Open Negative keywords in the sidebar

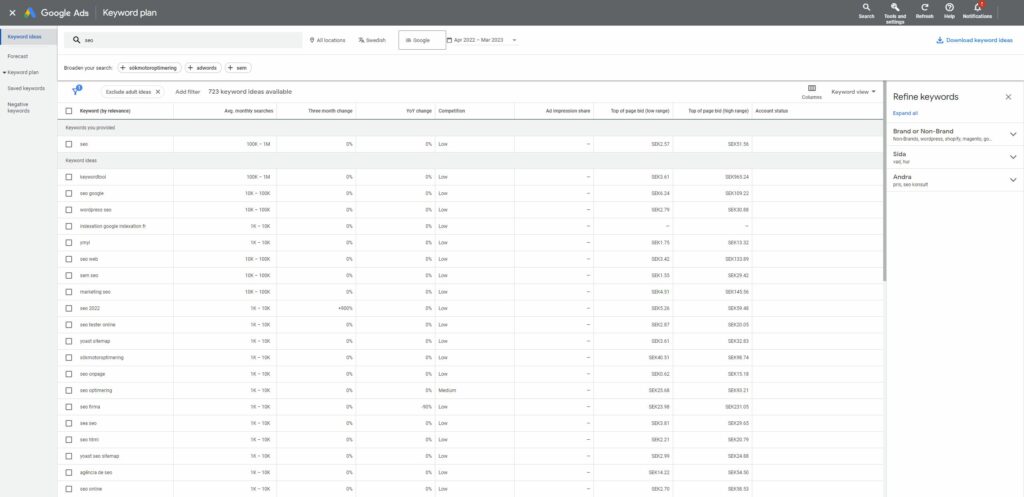19,107
